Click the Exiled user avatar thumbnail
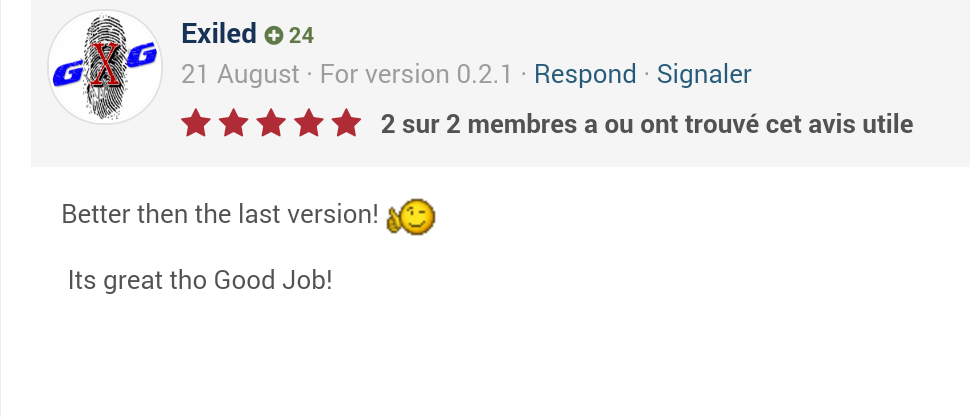 tap(105, 67)
